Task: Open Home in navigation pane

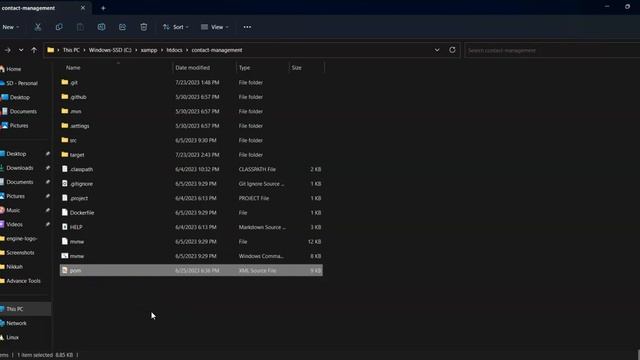Action: [13, 69]
